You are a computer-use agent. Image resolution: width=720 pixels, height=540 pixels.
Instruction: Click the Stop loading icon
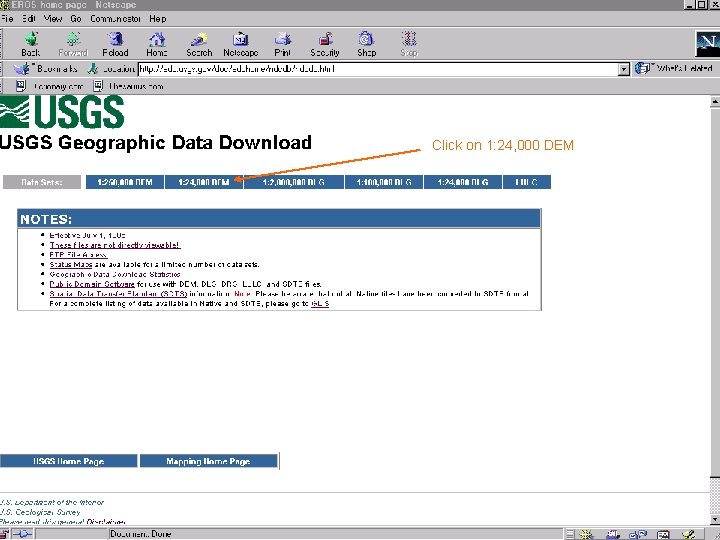coord(409,39)
